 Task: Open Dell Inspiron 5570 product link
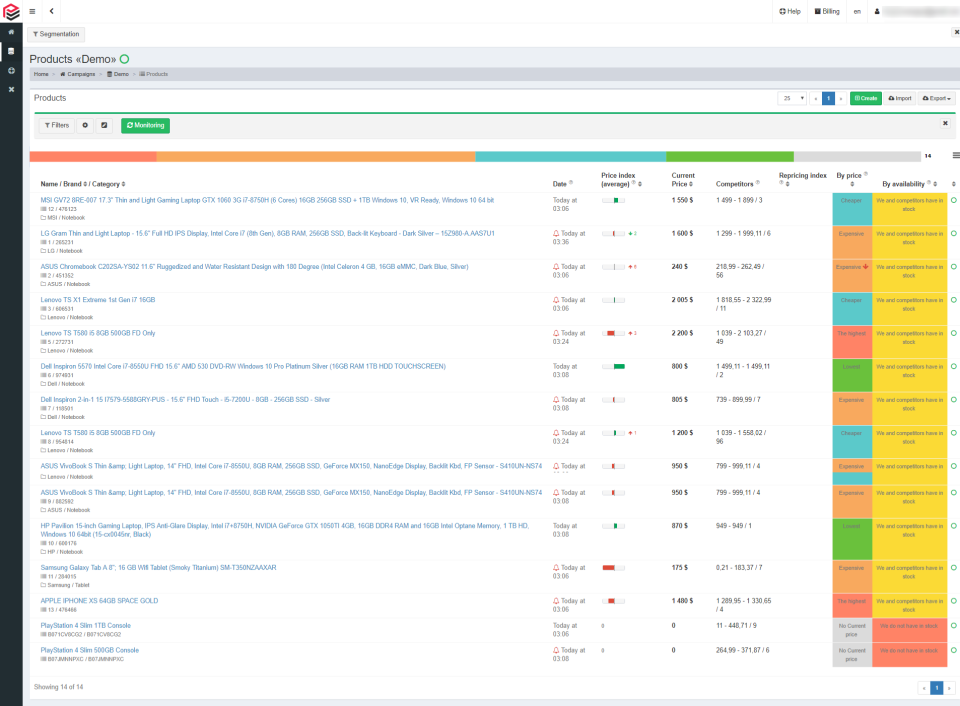[243, 366]
